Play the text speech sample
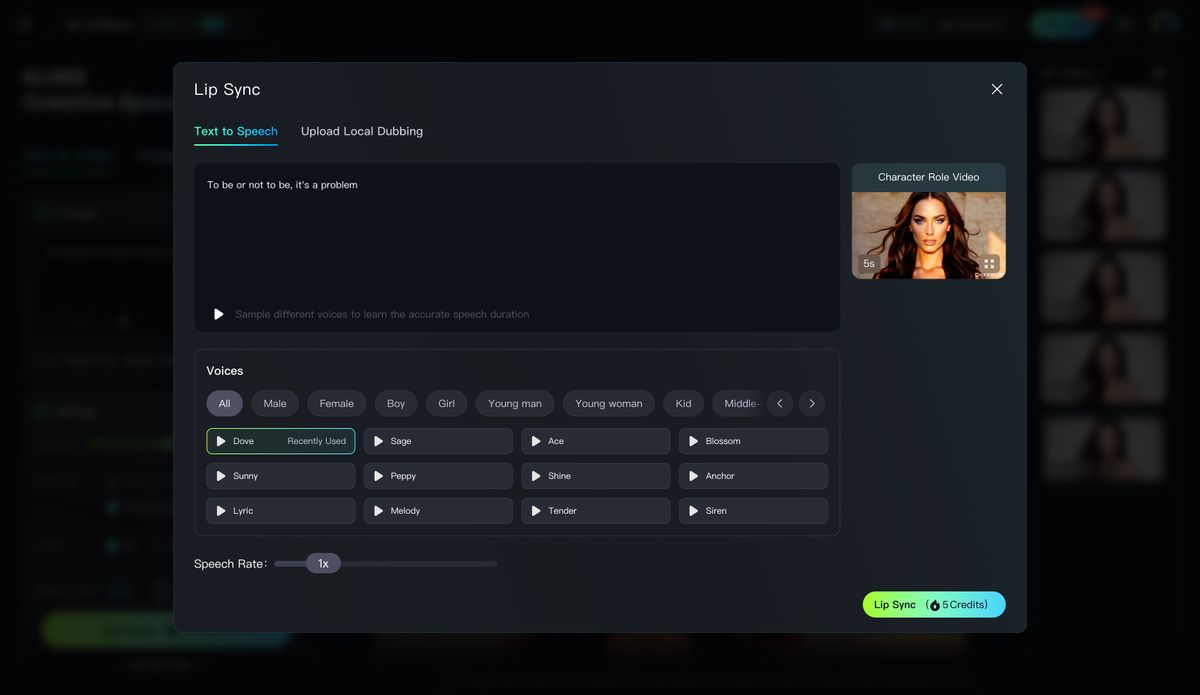The width and height of the screenshot is (1200, 695). [219, 314]
